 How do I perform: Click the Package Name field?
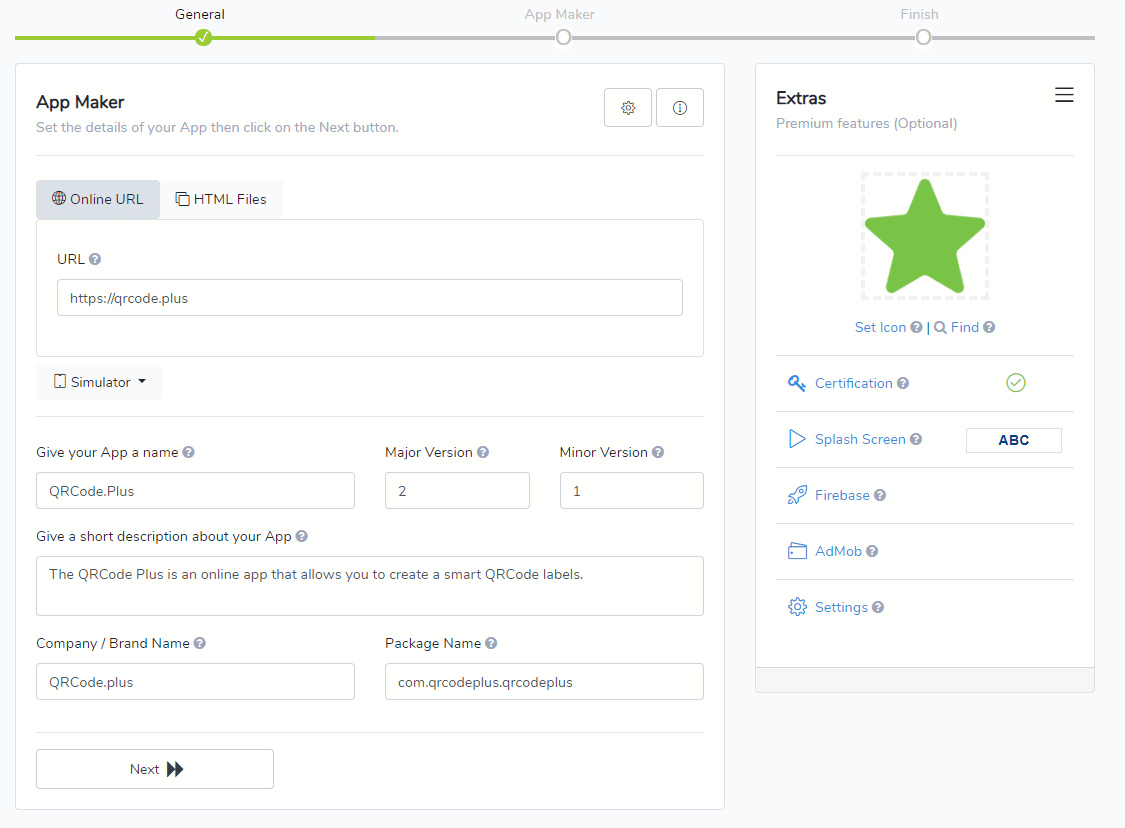[x=544, y=682]
